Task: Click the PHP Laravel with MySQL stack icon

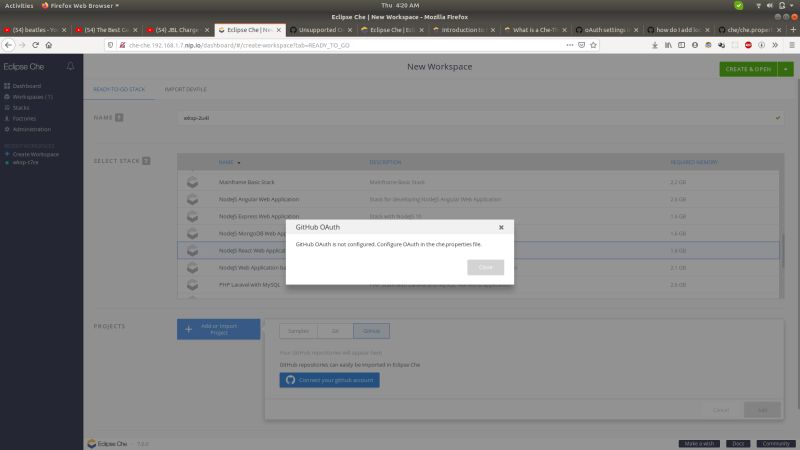Action: [x=192, y=285]
